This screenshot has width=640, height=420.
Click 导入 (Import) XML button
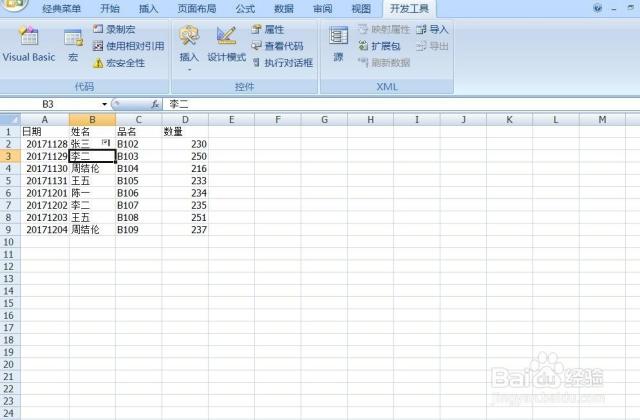[x=432, y=30]
